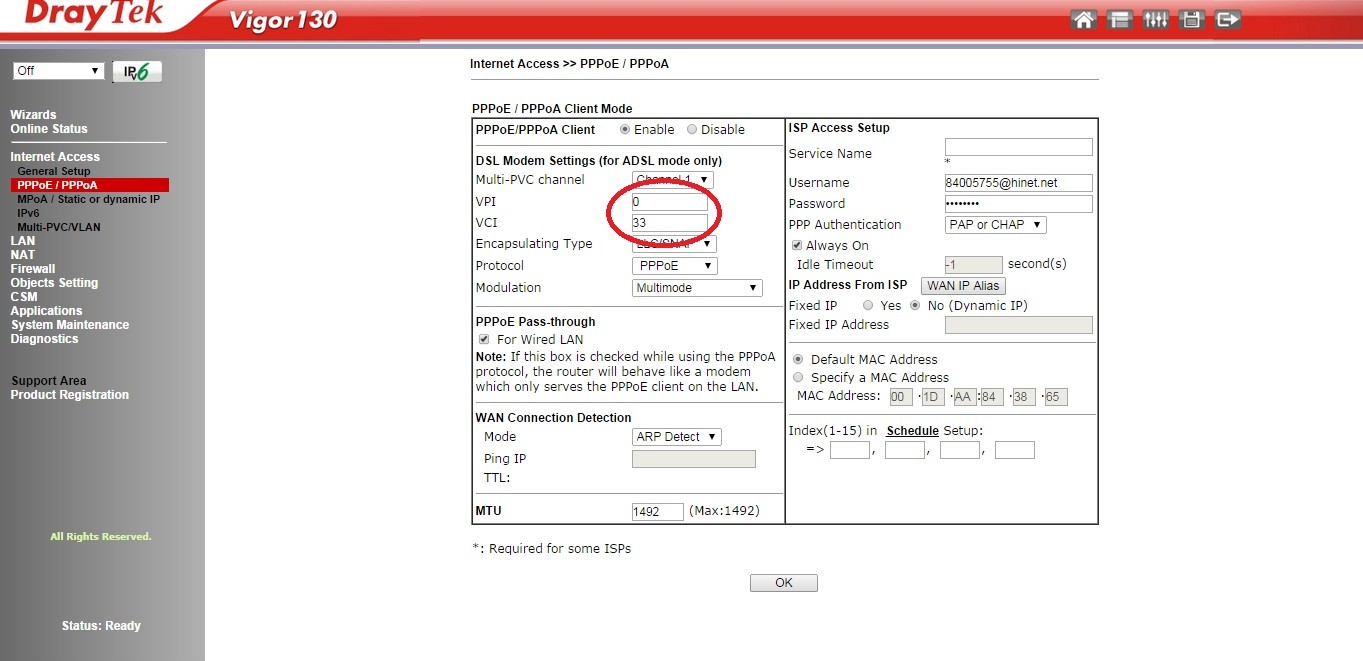This screenshot has width=1363, height=661.
Task: Click the IPv6 icon in the sidebar
Action: [x=137, y=71]
